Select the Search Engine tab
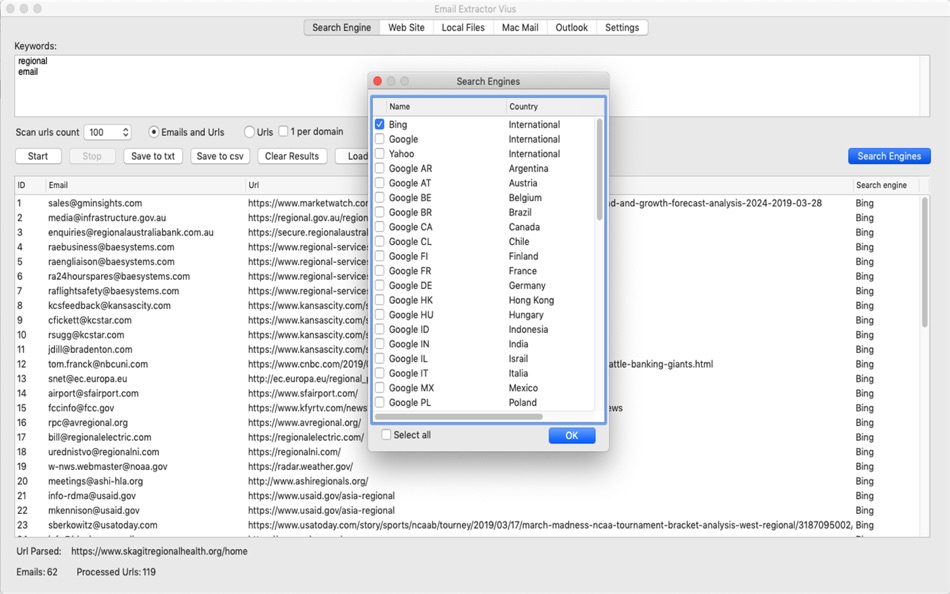The width and height of the screenshot is (950, 594). pos(342,27)
